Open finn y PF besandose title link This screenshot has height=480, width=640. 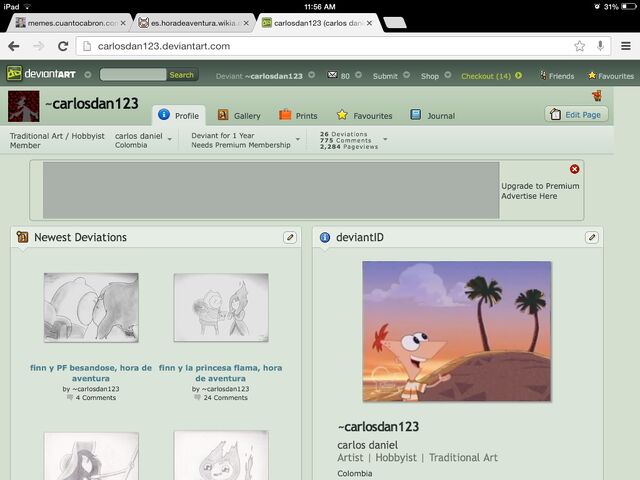click(x=91, y=373)
